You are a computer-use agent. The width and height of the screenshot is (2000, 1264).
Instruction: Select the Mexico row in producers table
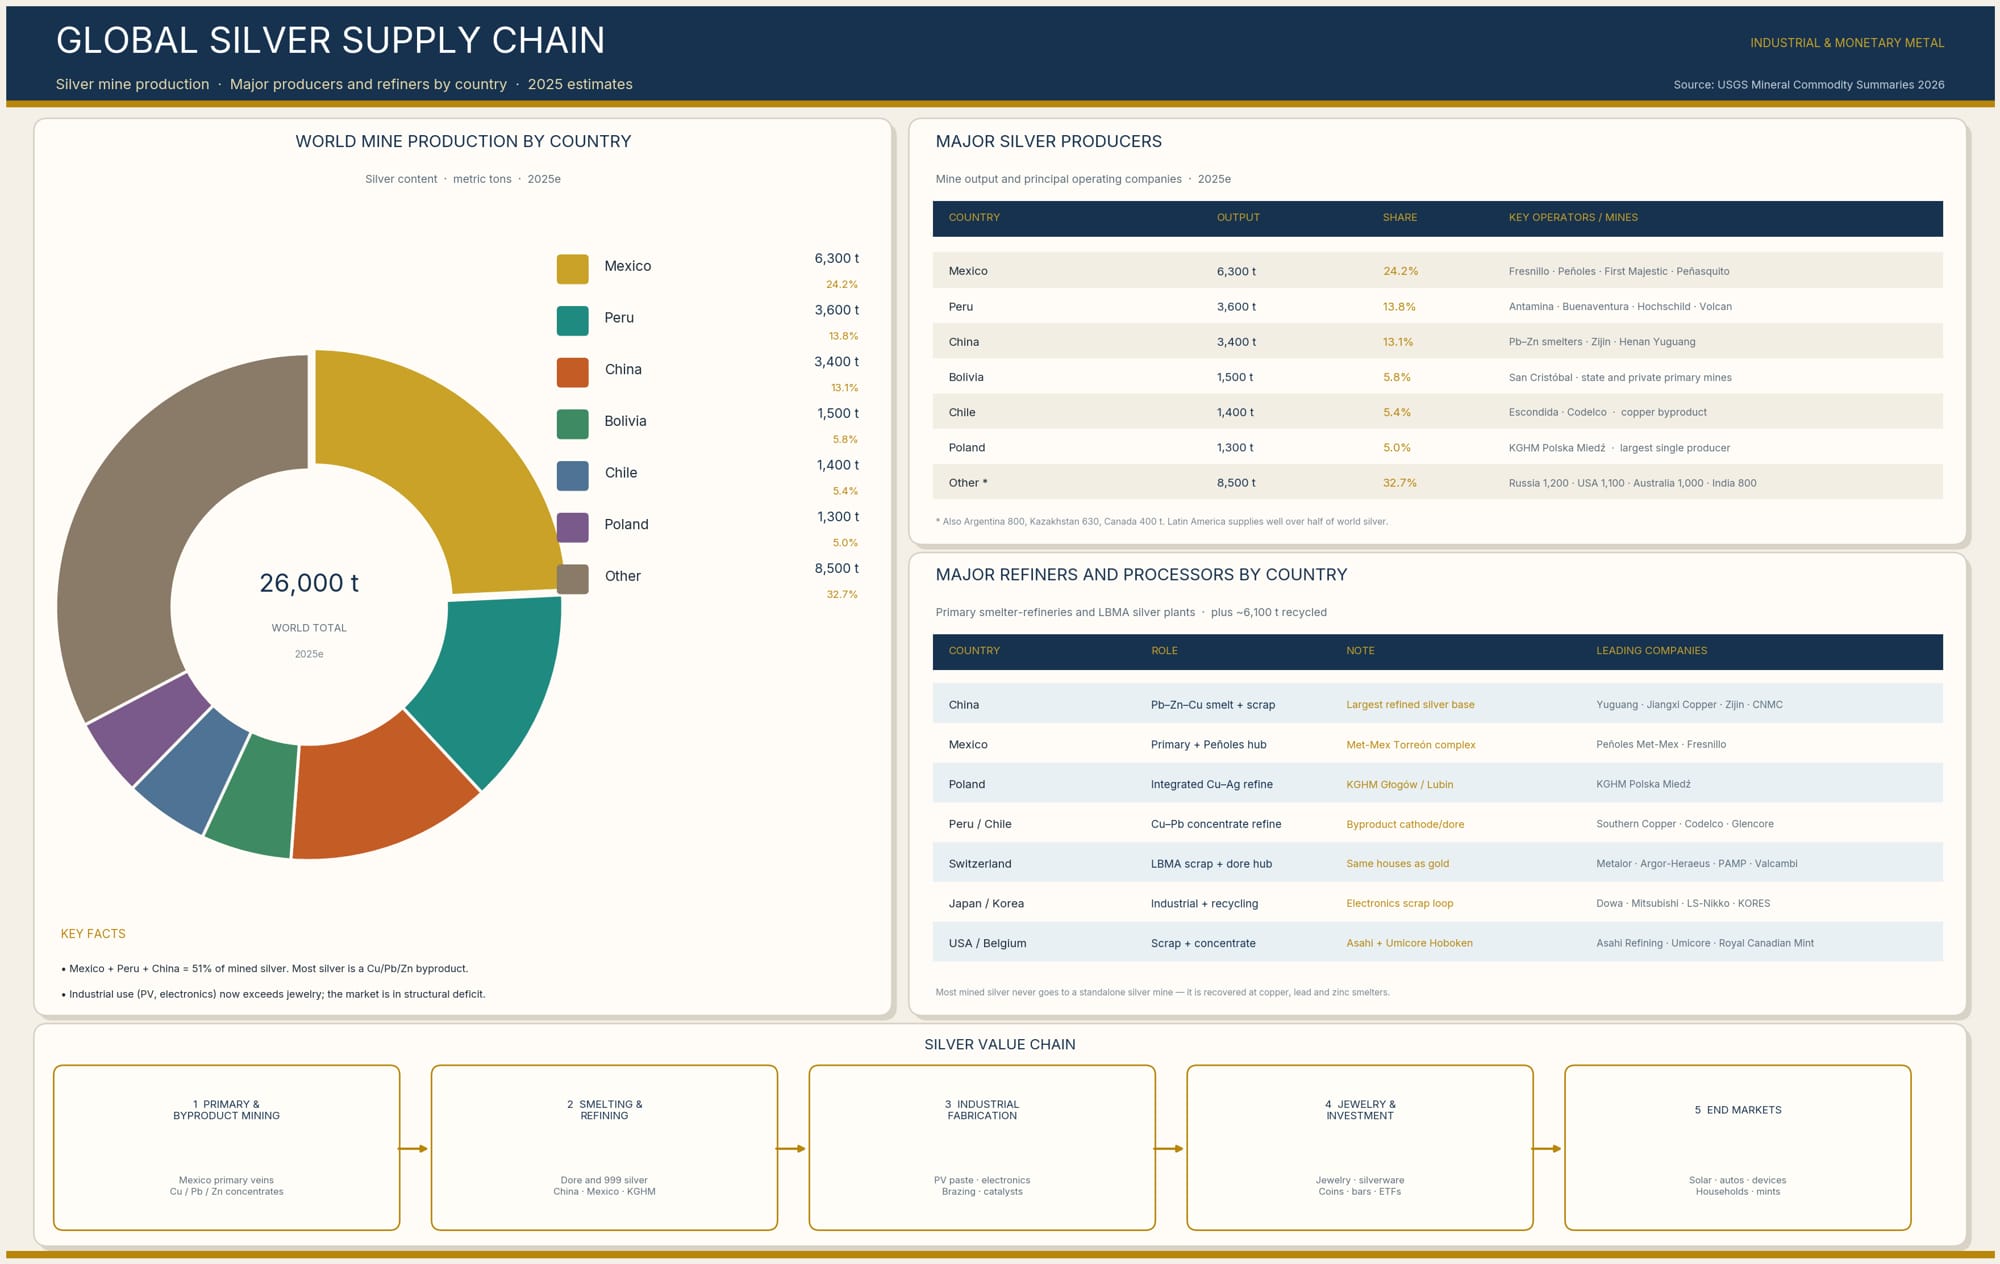click(1437, 271)
